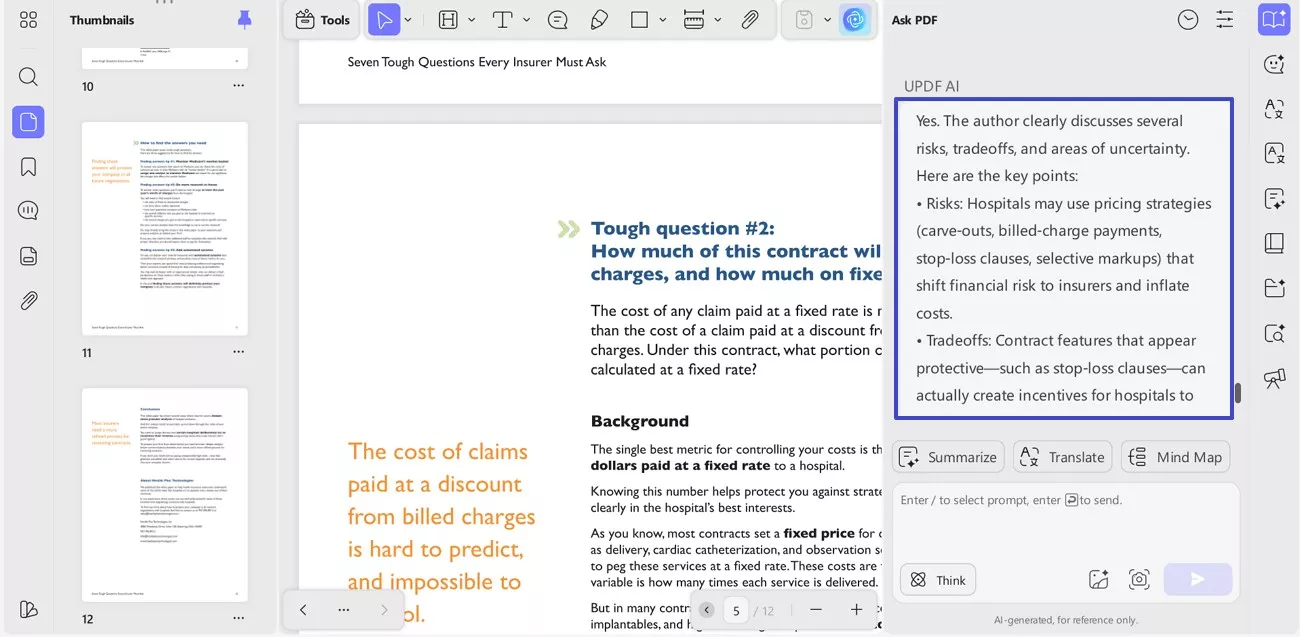The height and width of the screenshot is (637, 1300).
Task: Open the presentation icon in right sidebar
Action: 1274,378
